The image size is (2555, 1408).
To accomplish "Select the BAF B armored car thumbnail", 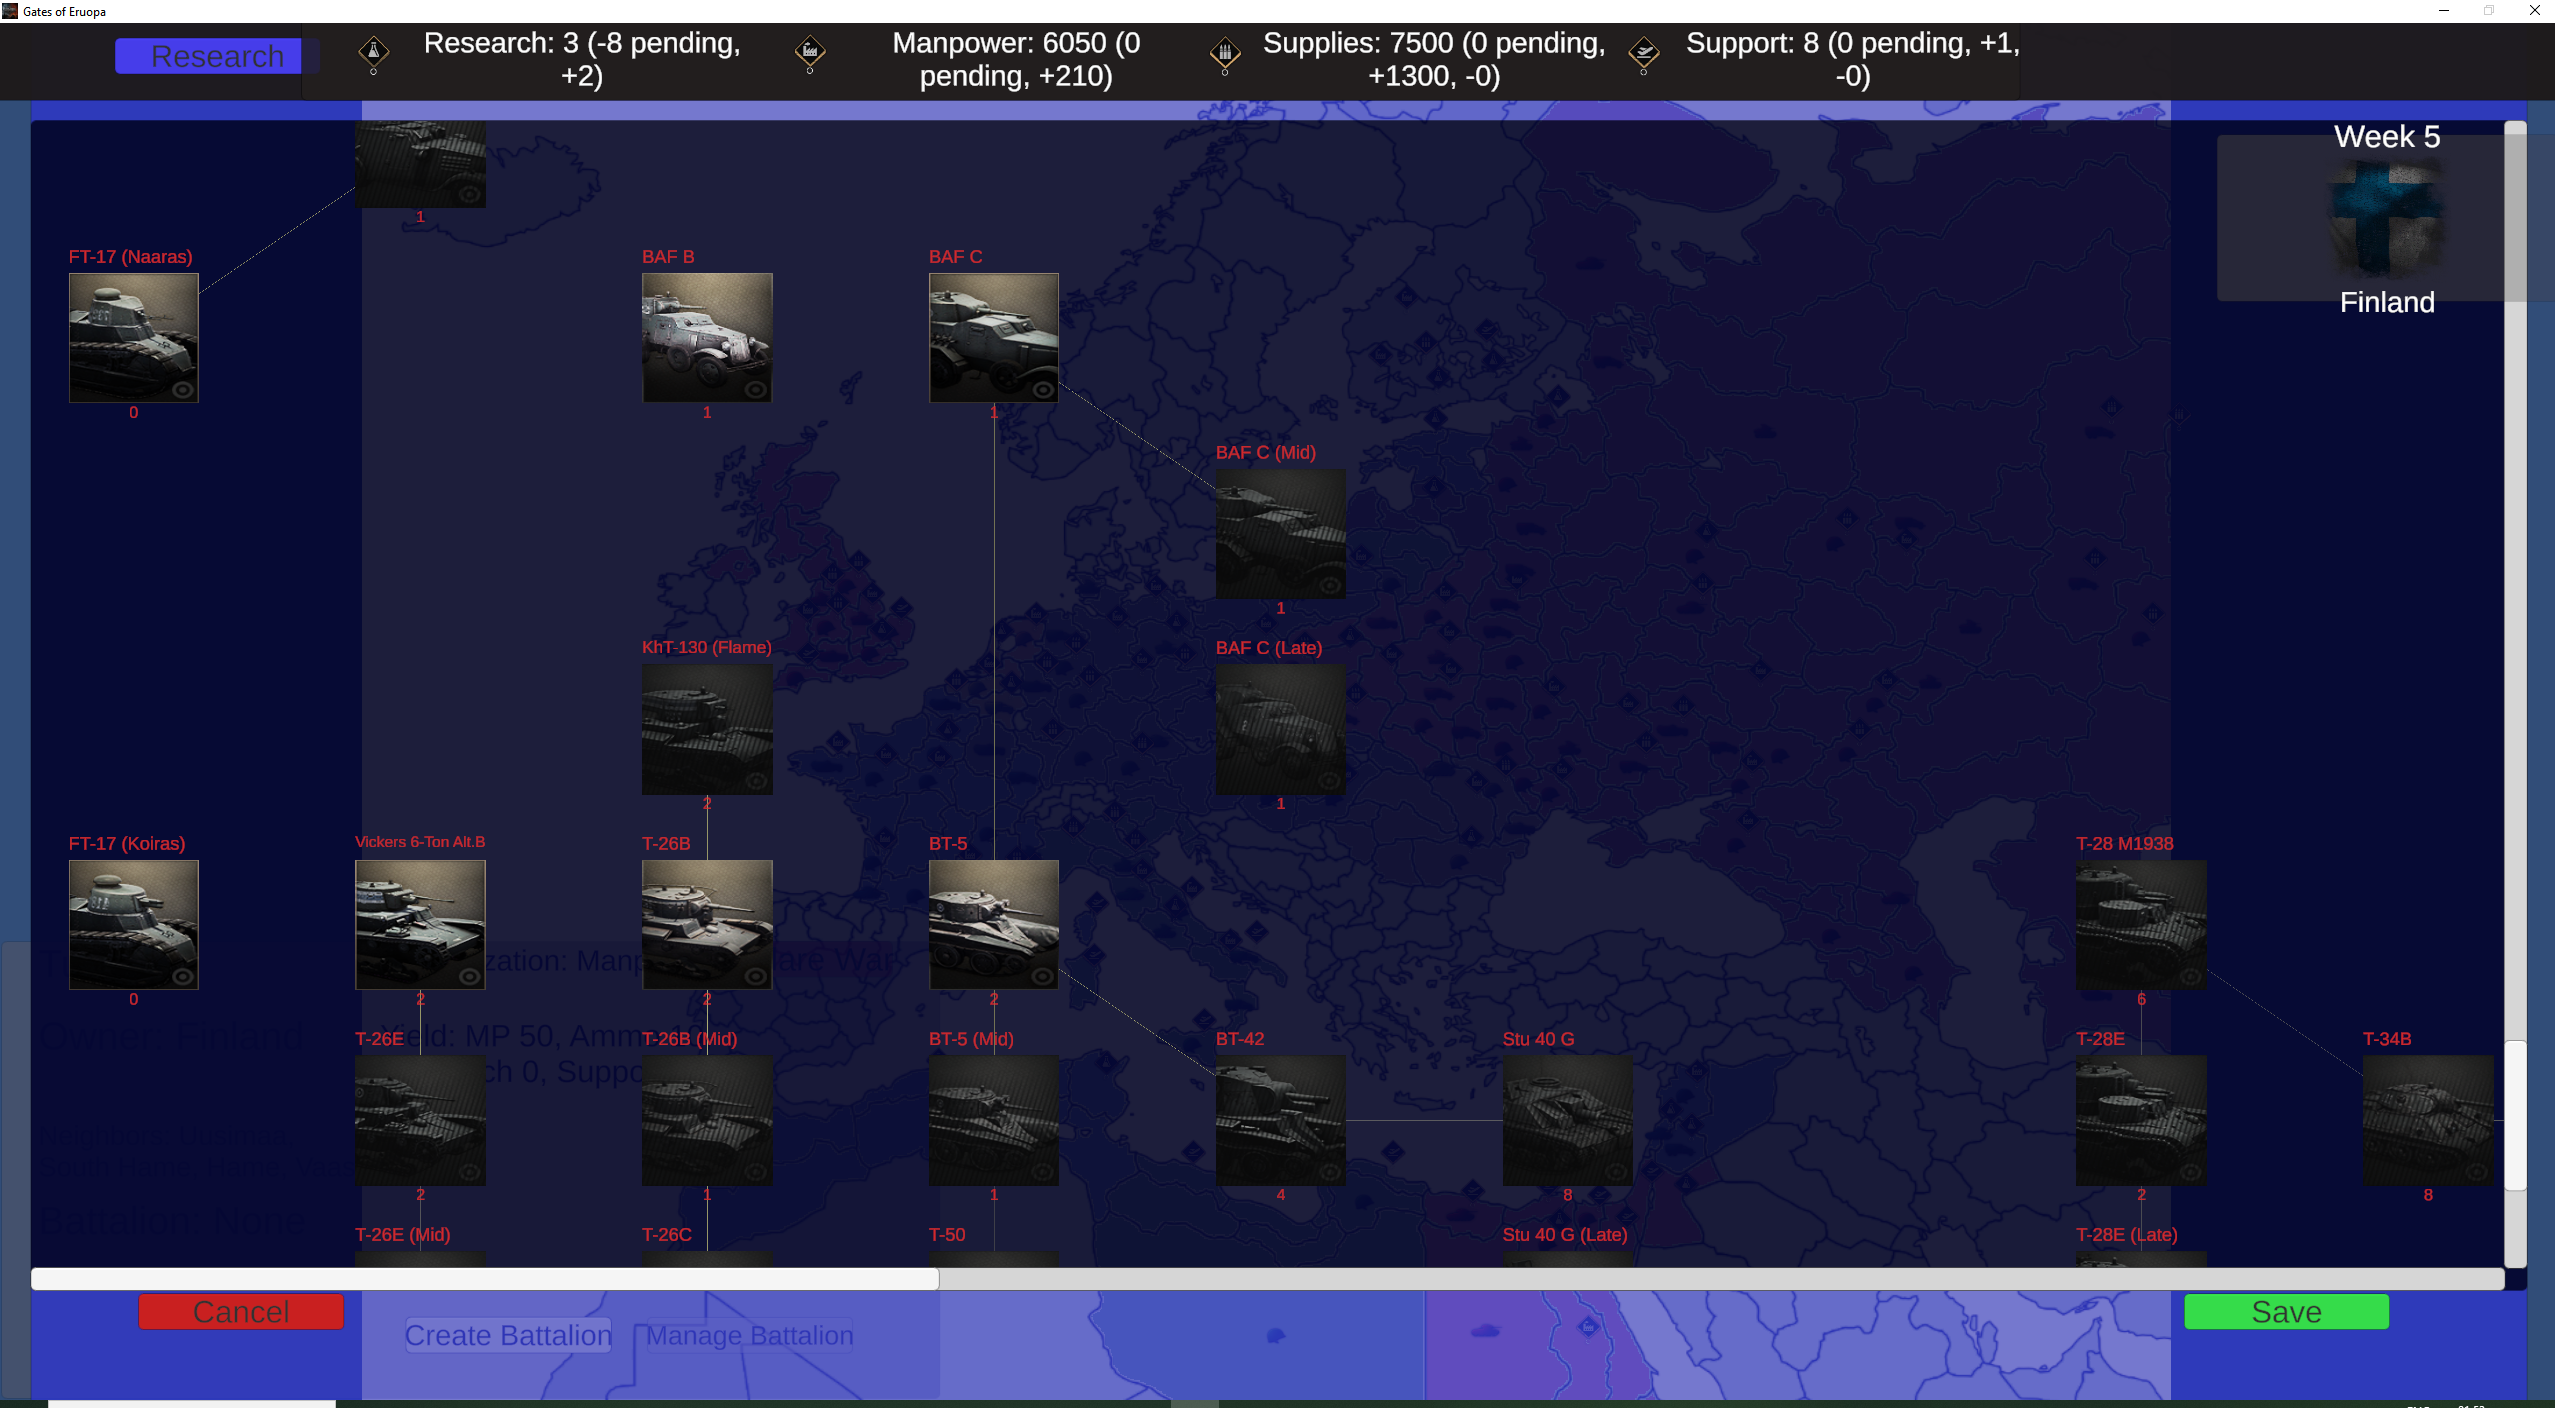I will coord(707,338).
